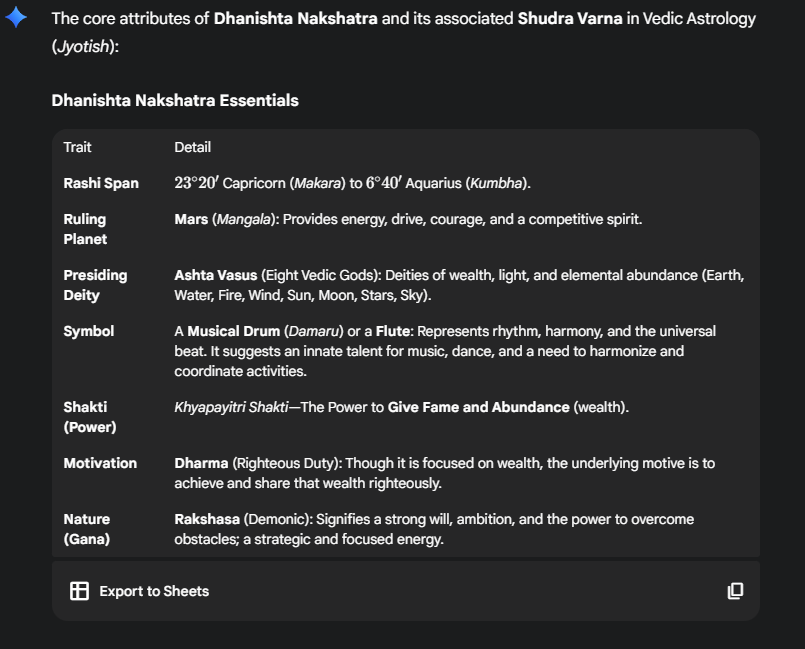Viewport: 805px width, 649px height.
Task: Click the Symbol row label
Action: pyautogui.click(x=88, y=331)
